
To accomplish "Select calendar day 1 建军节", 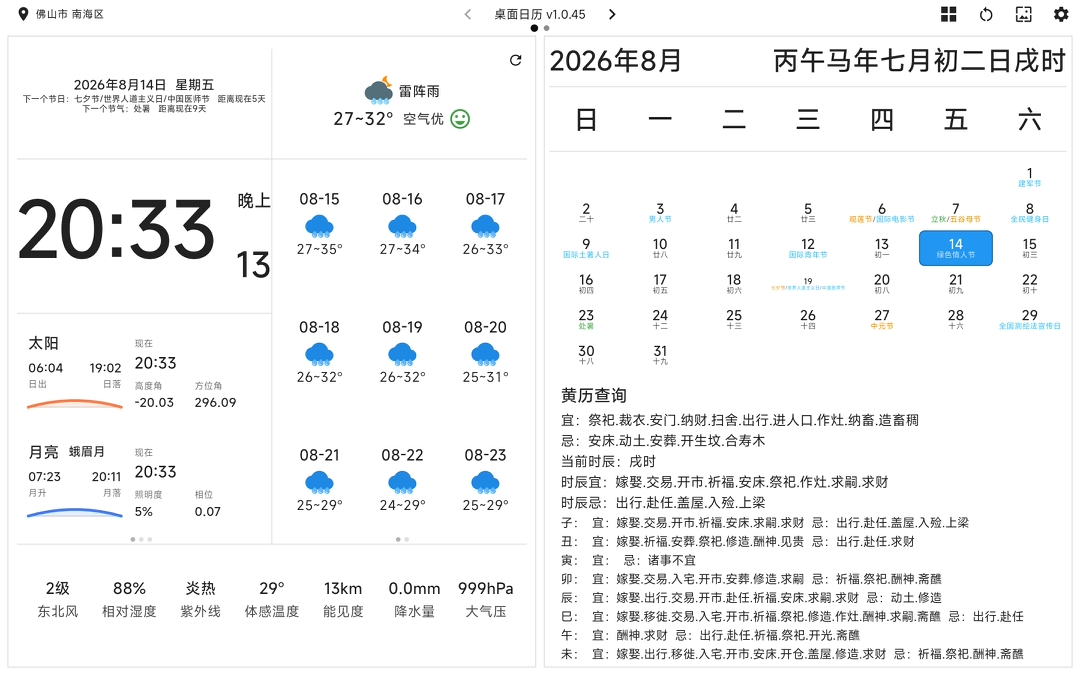I will tap(1029, 177).
